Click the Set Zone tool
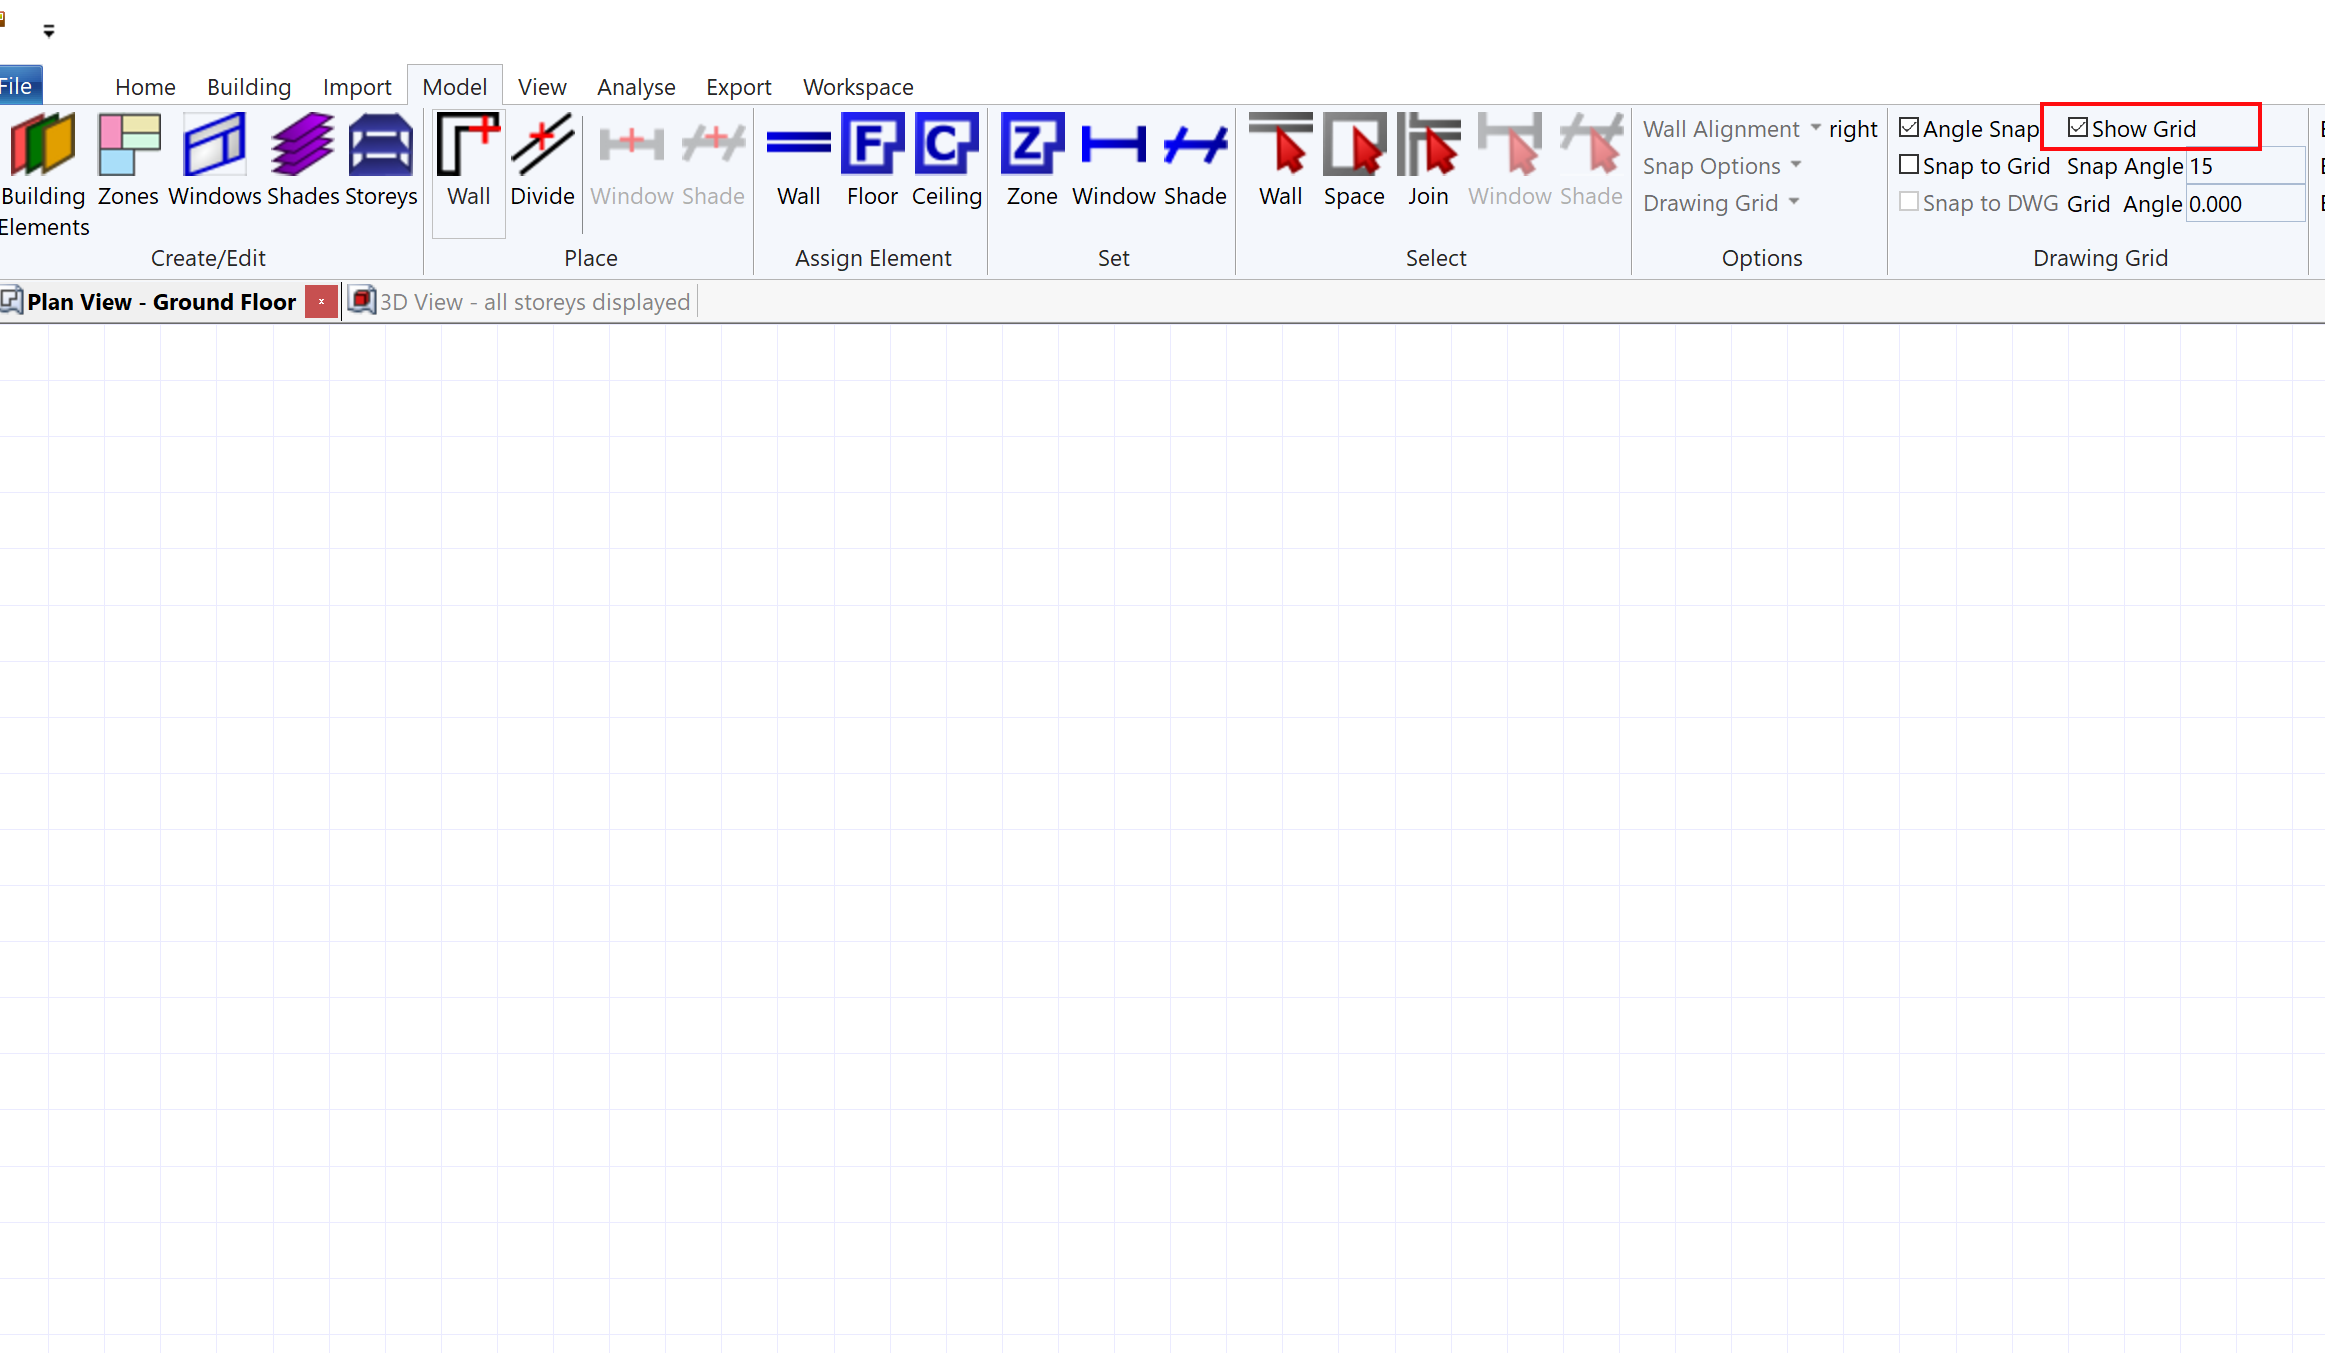Image resolution: width=2325 pixels, height=1353 pixels. (1032, 160)
